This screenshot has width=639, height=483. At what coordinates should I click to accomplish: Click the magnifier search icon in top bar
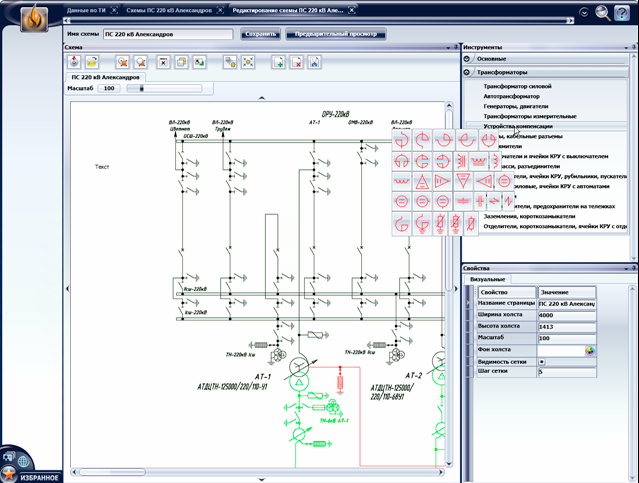(603, 12)
